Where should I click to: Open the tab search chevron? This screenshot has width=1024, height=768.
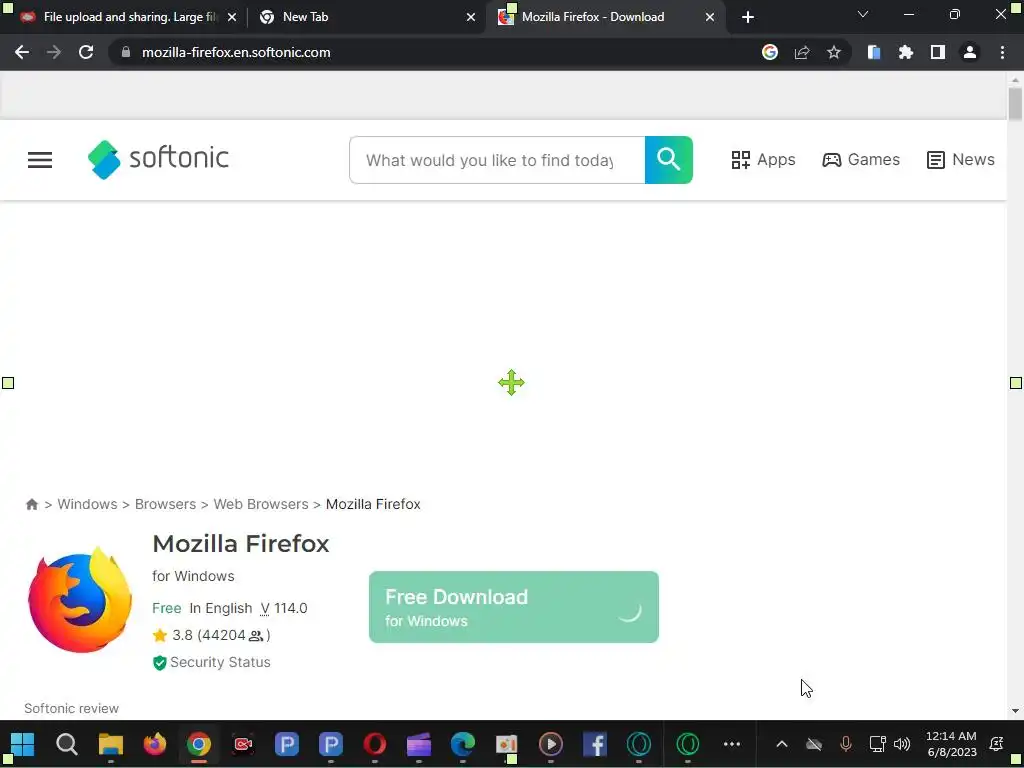(863, 14)
